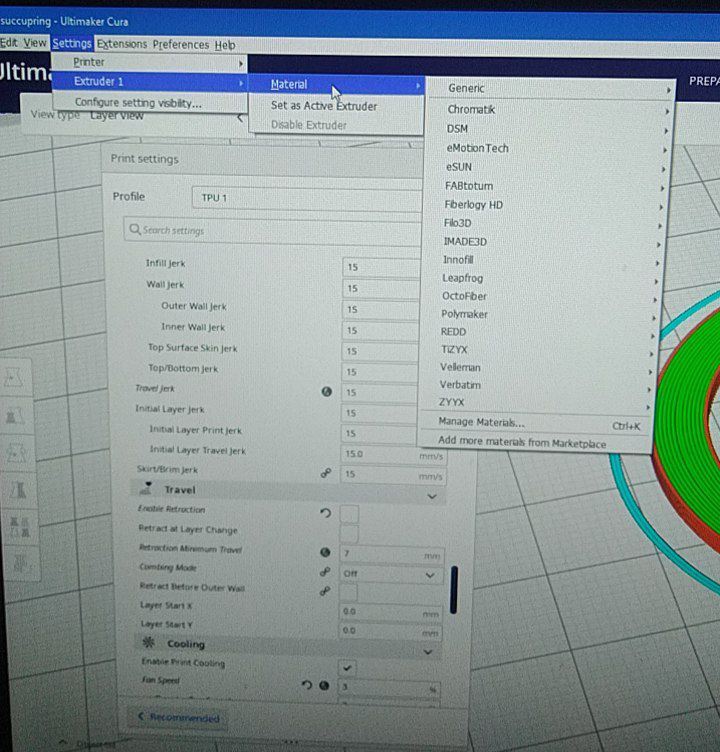This screenshot has width=720, height=752.
Task: Toggle Enable Print Cooling checkbox
Action: [347, 668]
